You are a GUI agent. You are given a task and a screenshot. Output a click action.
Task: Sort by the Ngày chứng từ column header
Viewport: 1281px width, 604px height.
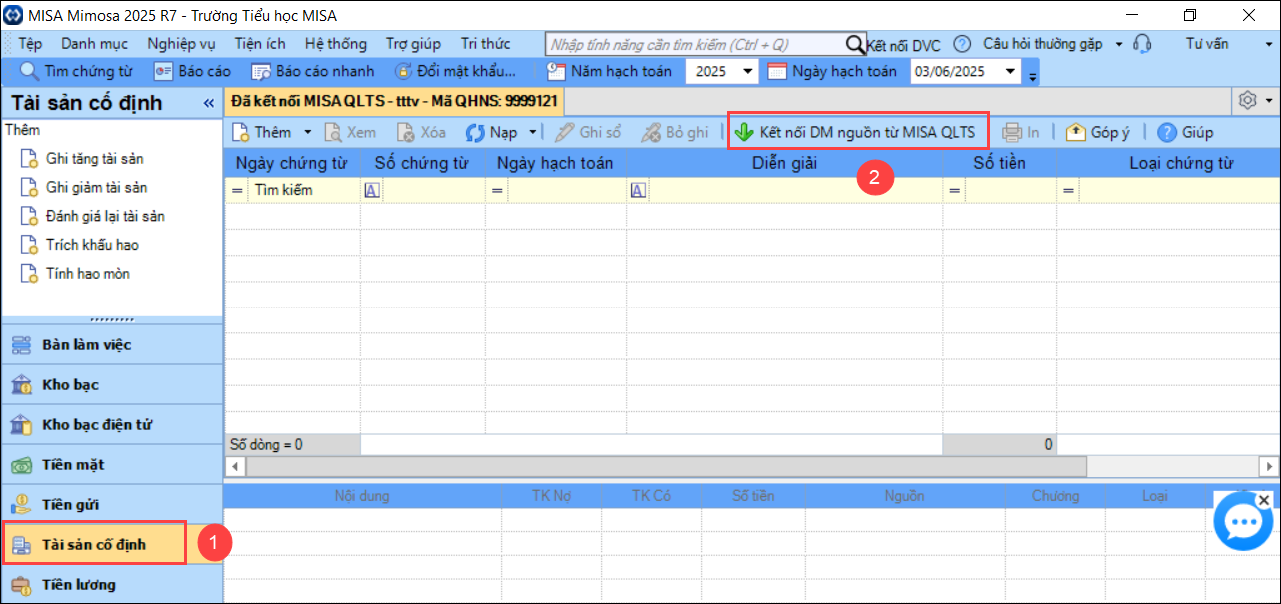pyautogui.click(x=292, y=163)
